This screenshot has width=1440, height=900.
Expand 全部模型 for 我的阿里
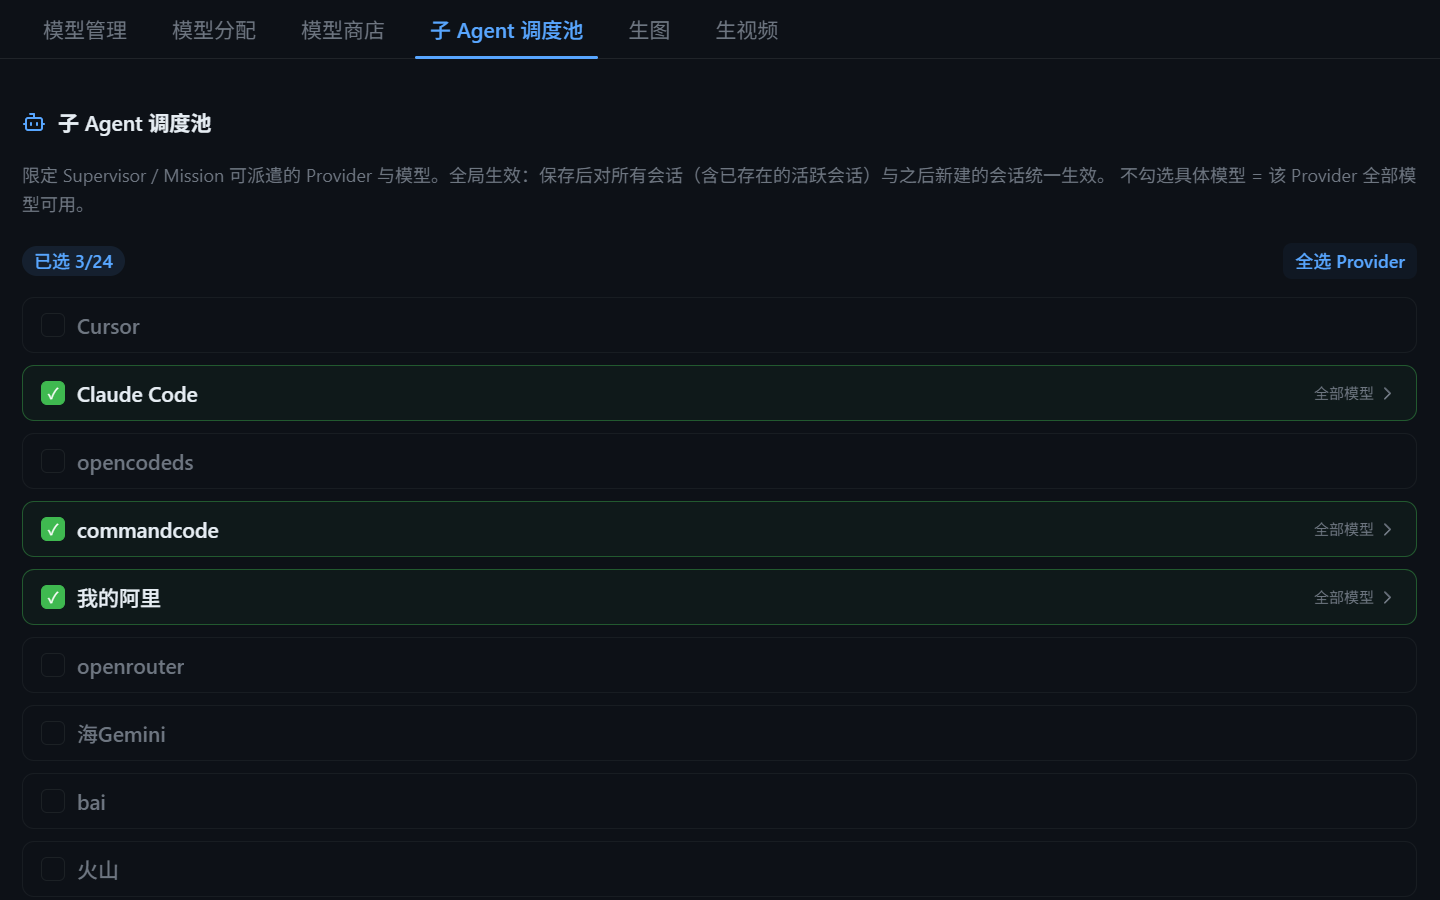(1353, 597)
